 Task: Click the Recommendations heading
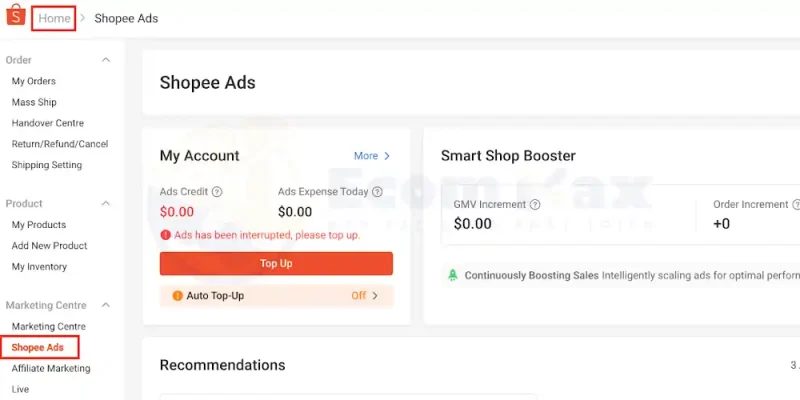(222, 365)
